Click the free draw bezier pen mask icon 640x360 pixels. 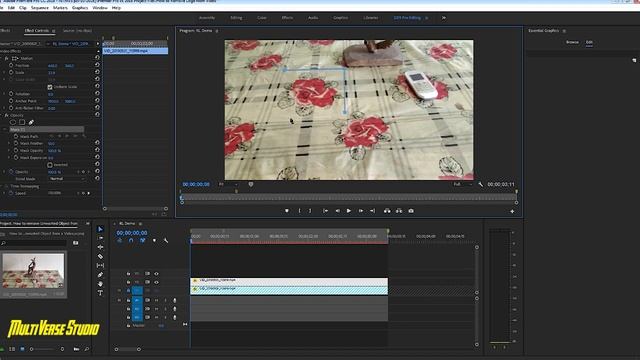31,122
